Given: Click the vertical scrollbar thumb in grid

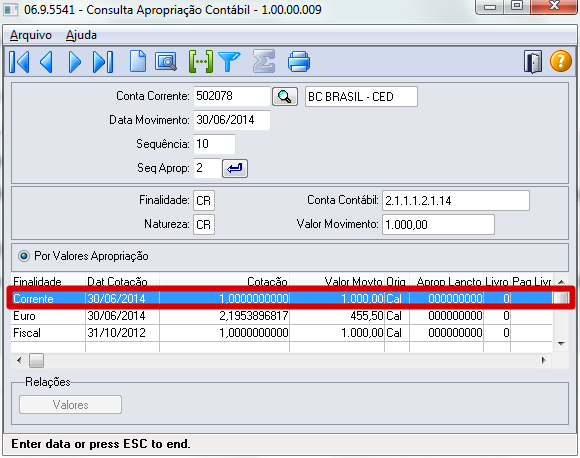Looking at the screenshot, I should click(561, 297).
